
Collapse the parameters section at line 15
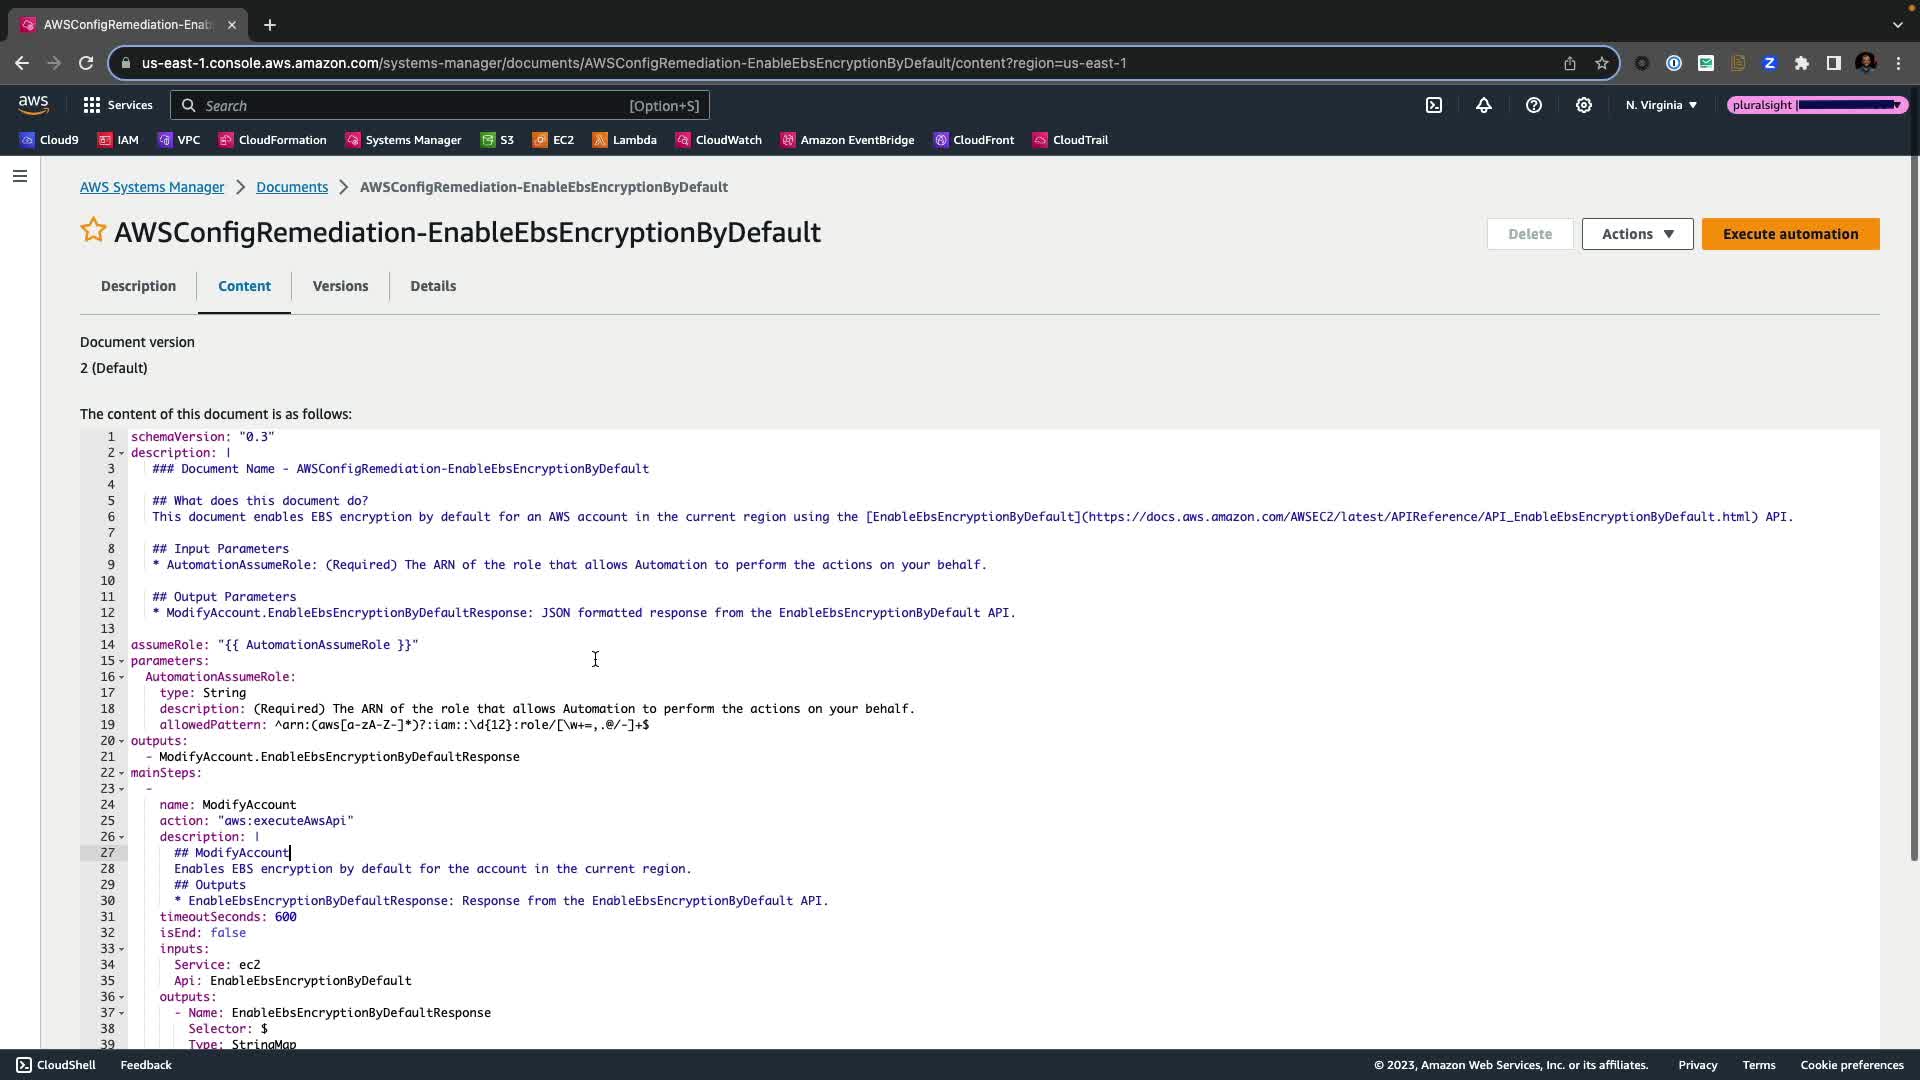tap(122, 661)
